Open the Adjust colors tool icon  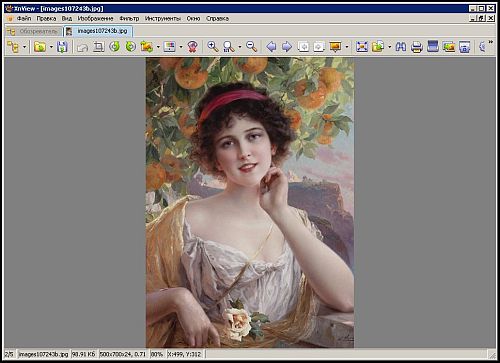pos(169,47)
